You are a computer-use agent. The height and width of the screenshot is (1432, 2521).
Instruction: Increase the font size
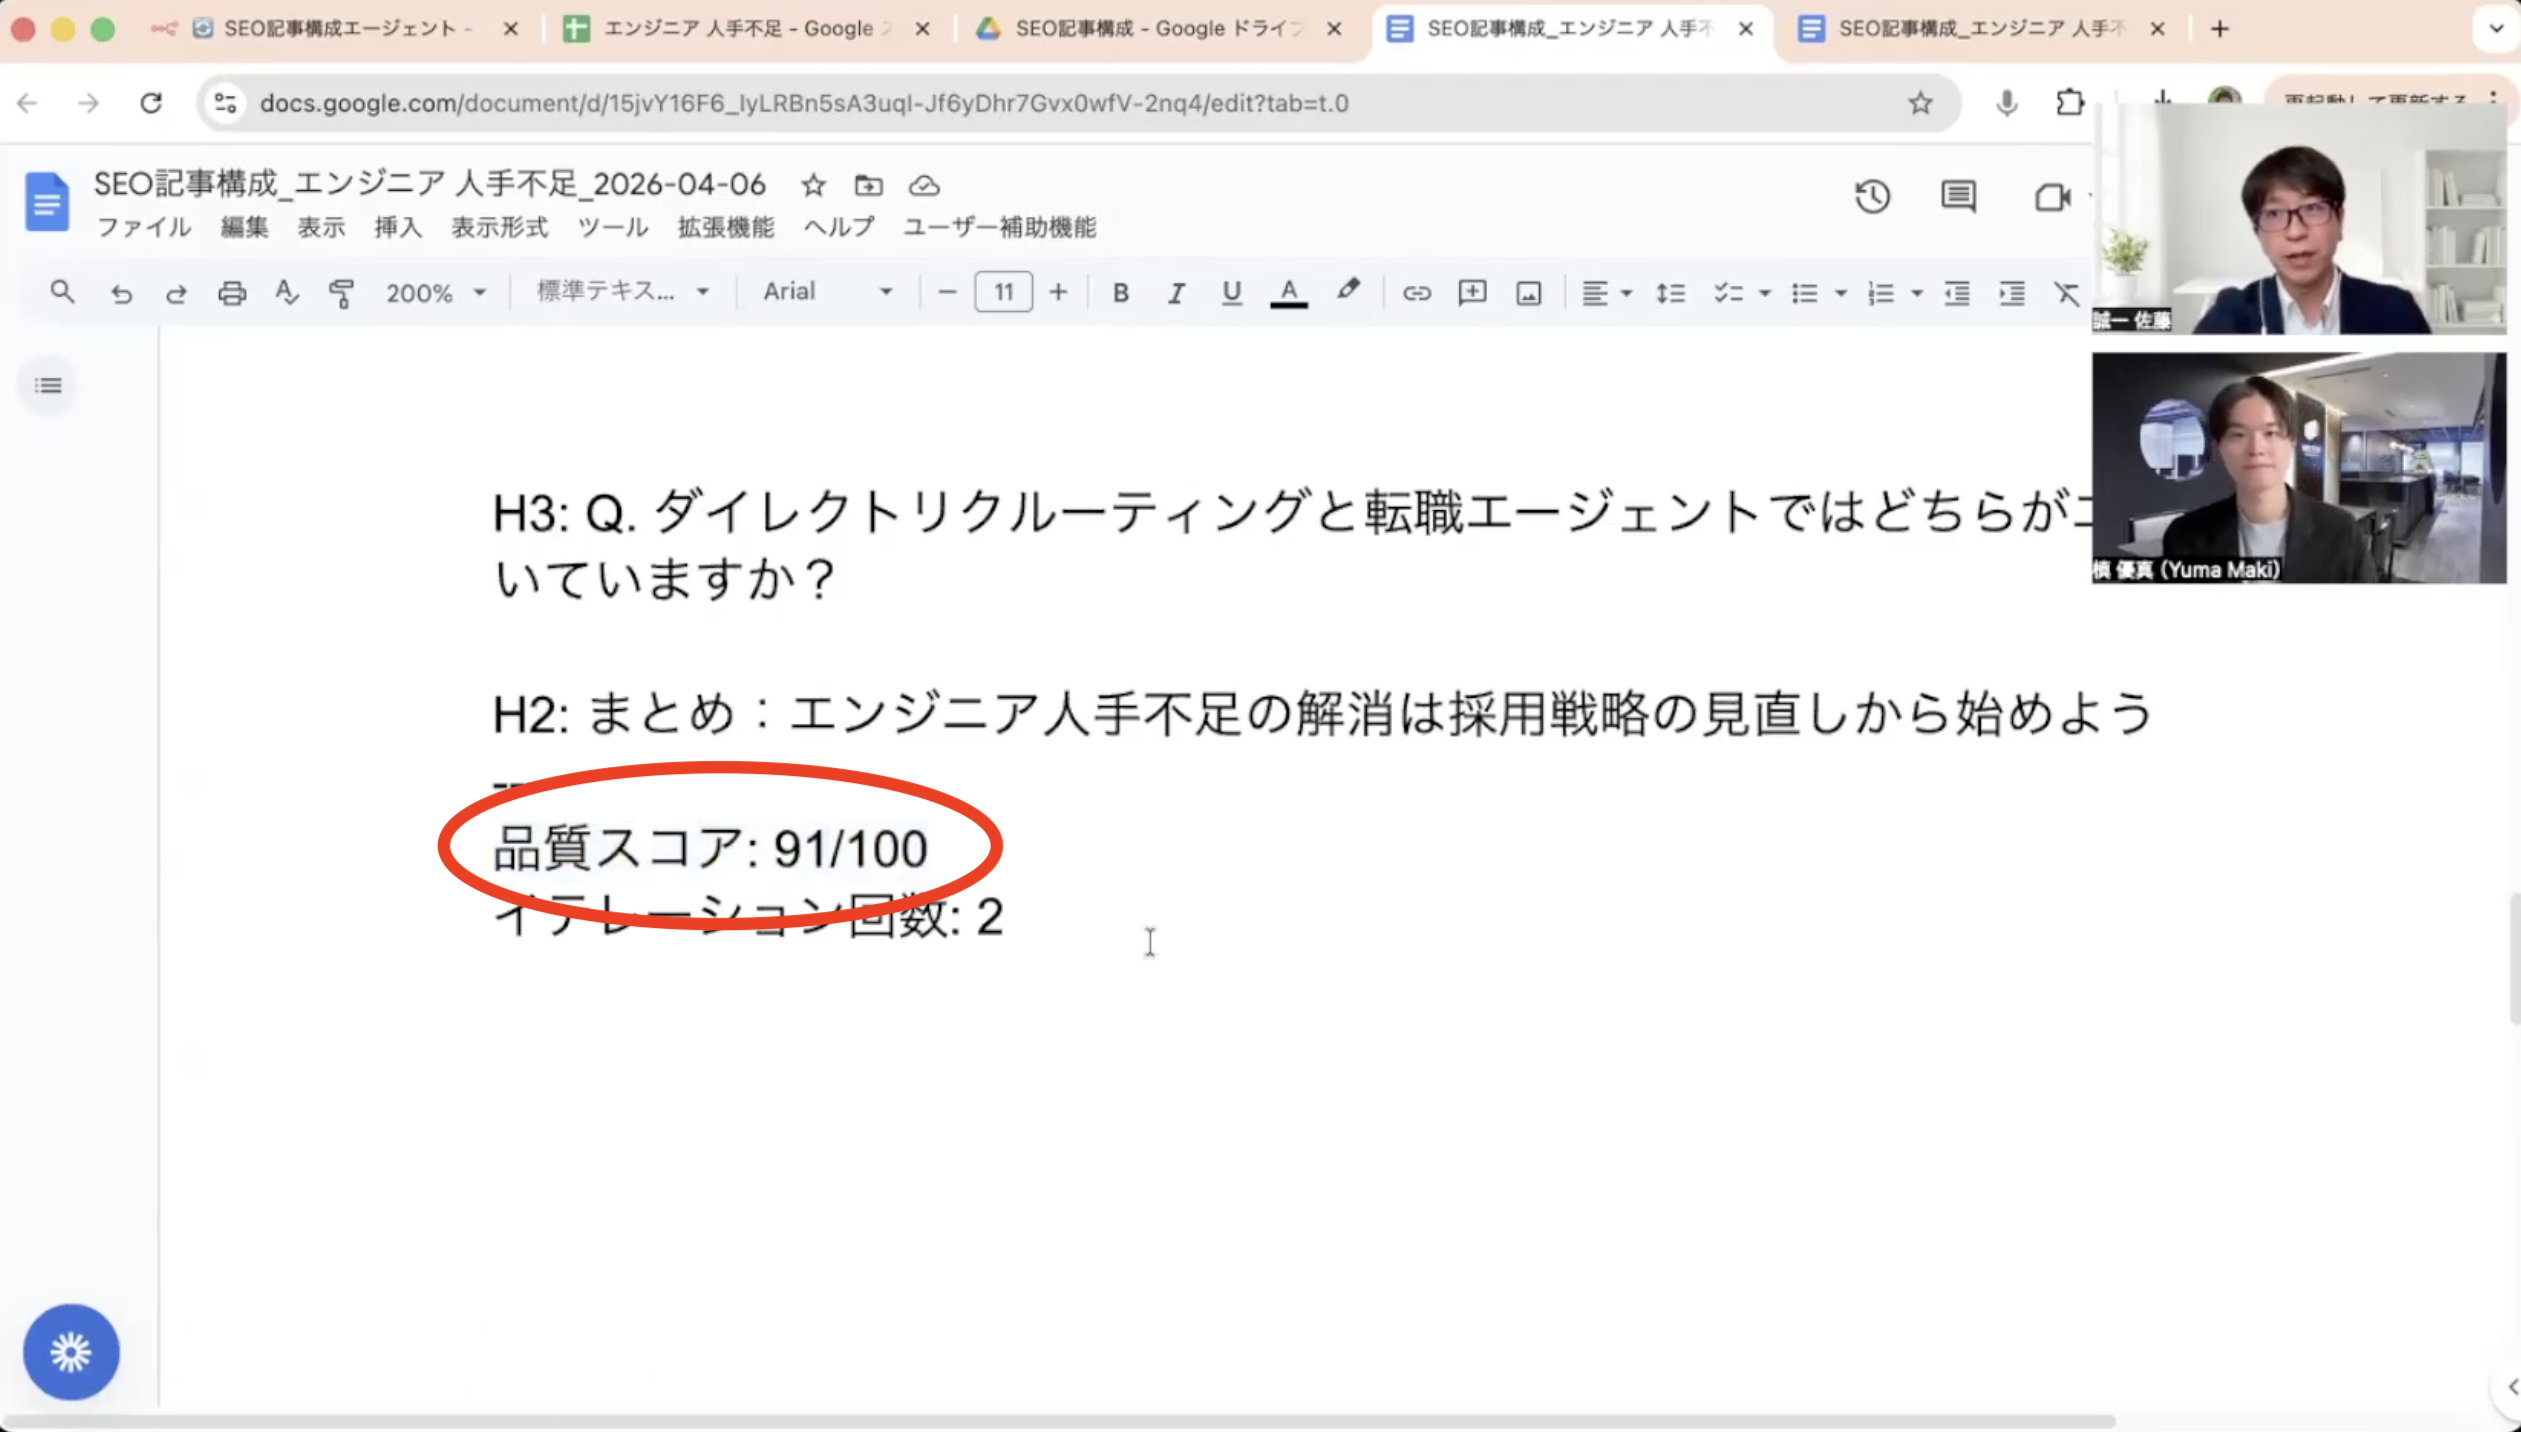(x=1058, y=292)
